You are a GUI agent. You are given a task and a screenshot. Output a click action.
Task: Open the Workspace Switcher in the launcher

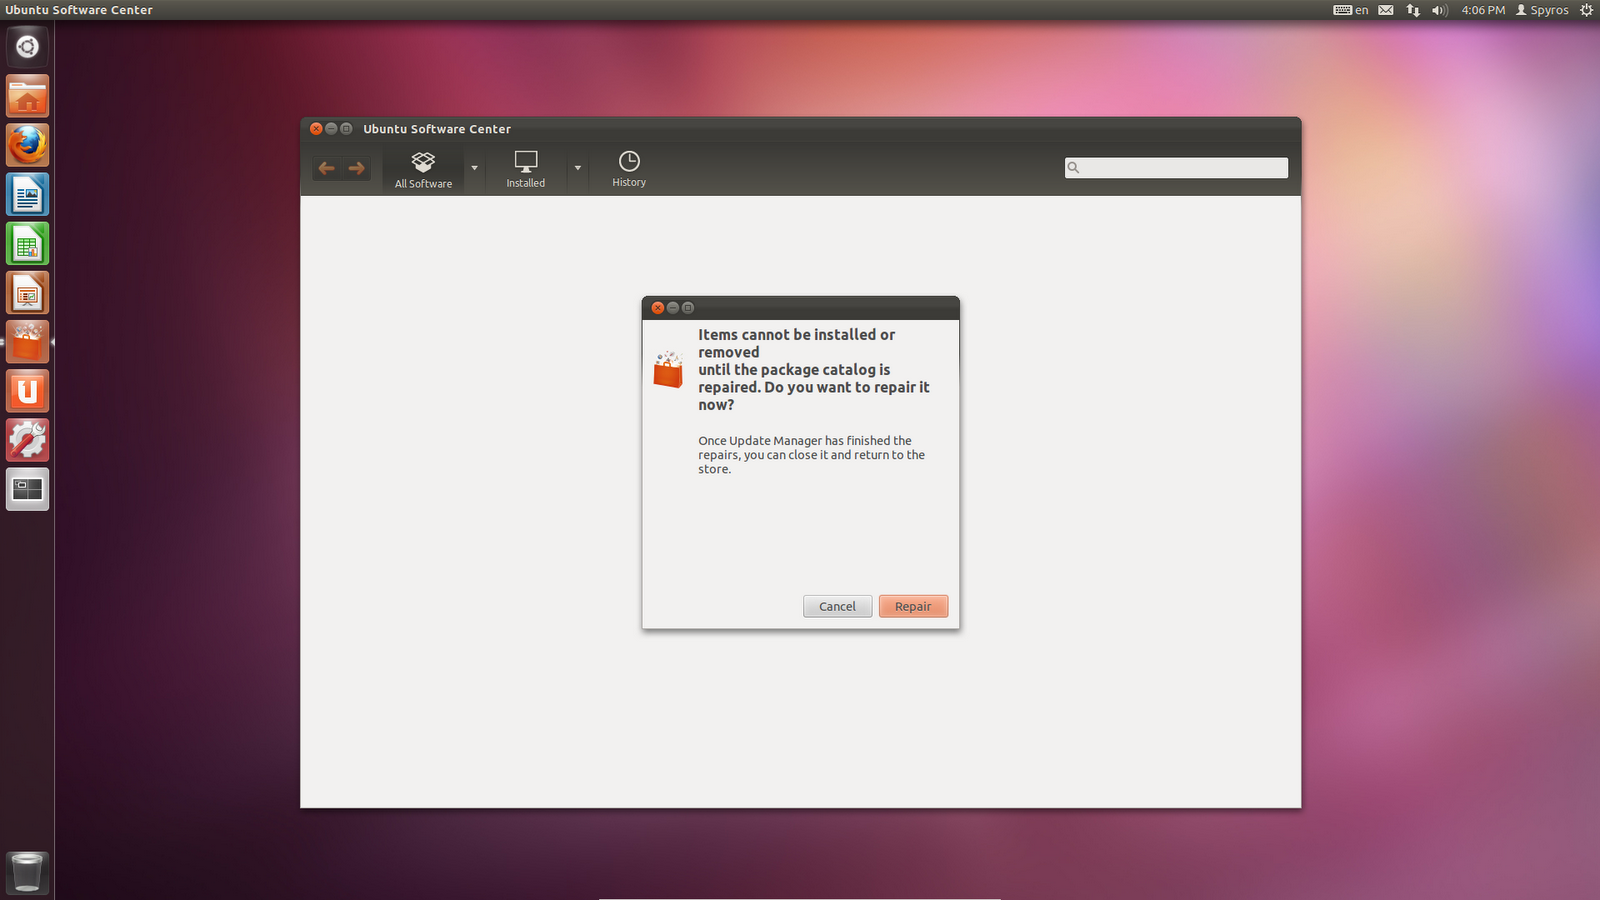(27, 489)
